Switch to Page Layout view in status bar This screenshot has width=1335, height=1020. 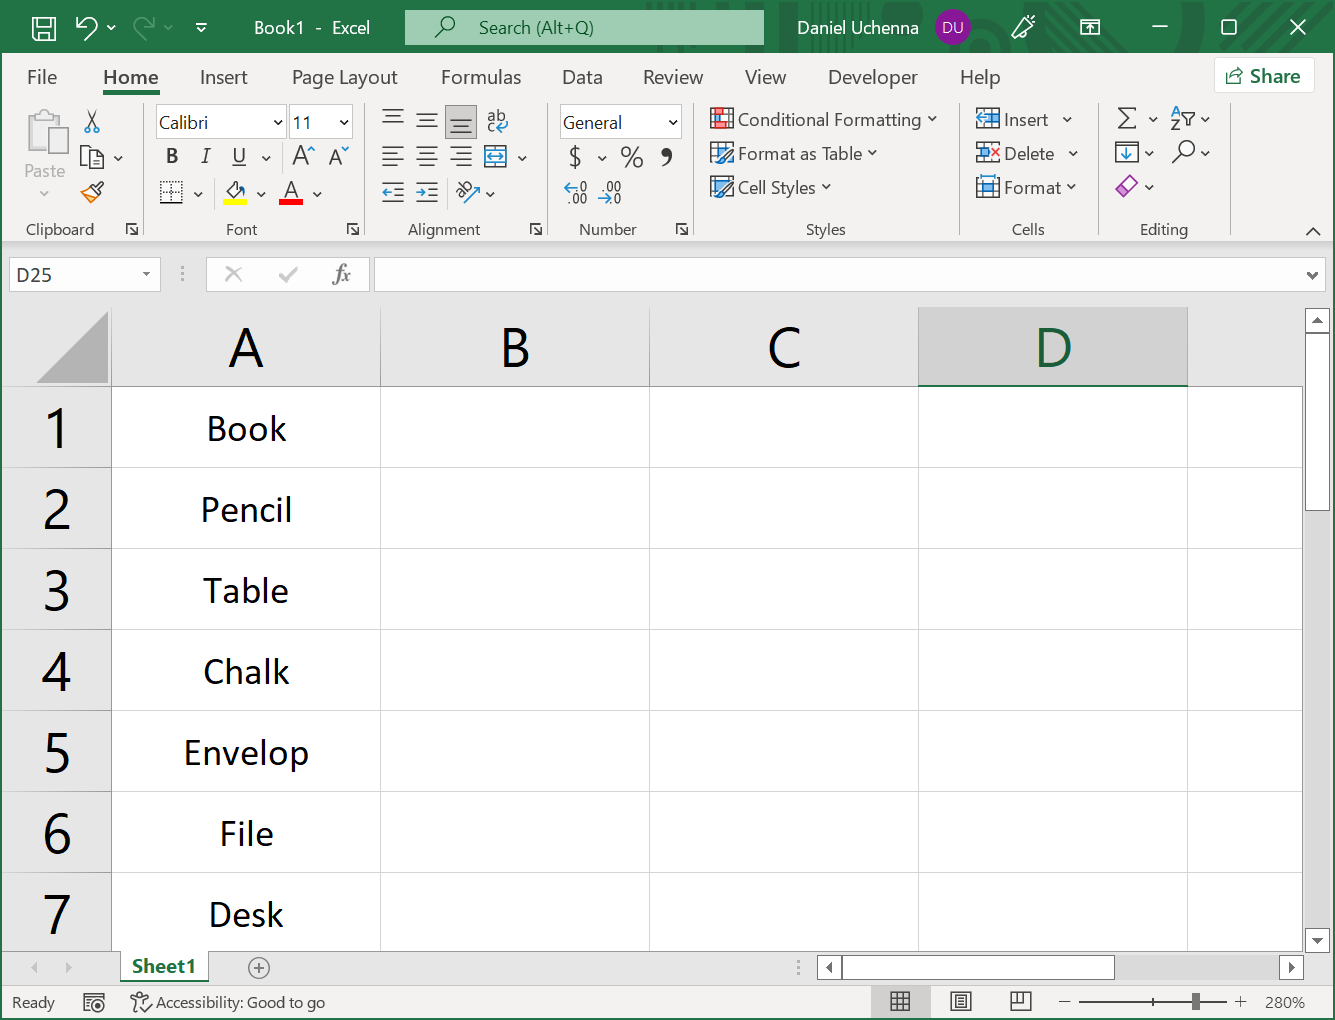(961, 1002)
